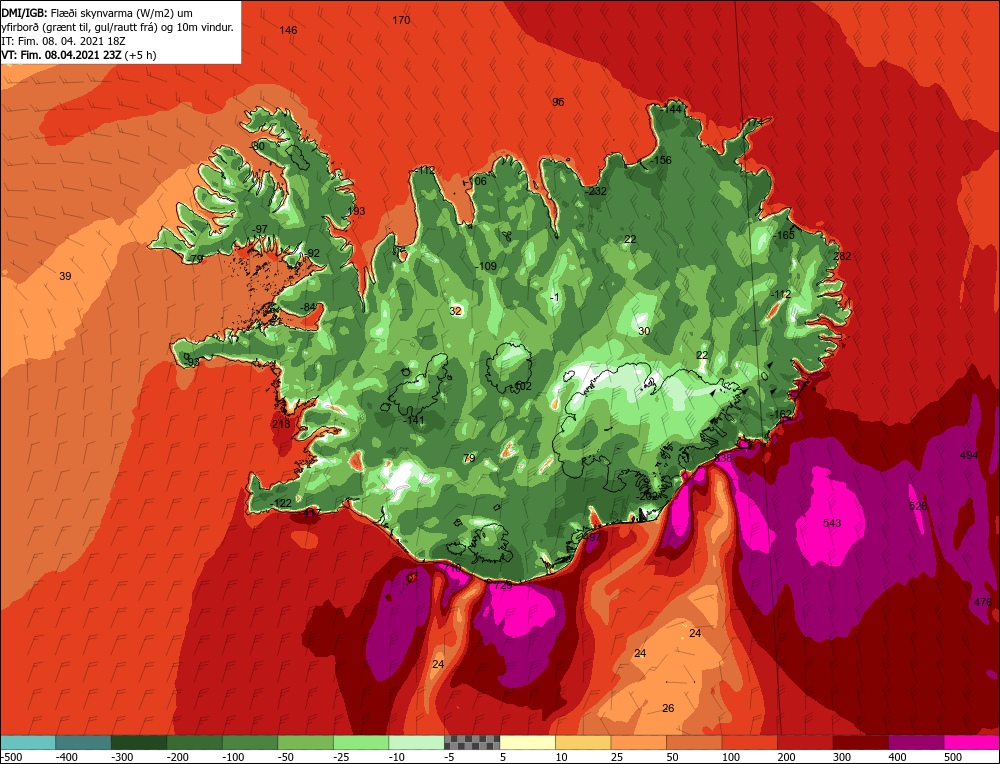1000x764 pixels.
Task: Click the 146 value at top left
Action: tap(288, 30)
